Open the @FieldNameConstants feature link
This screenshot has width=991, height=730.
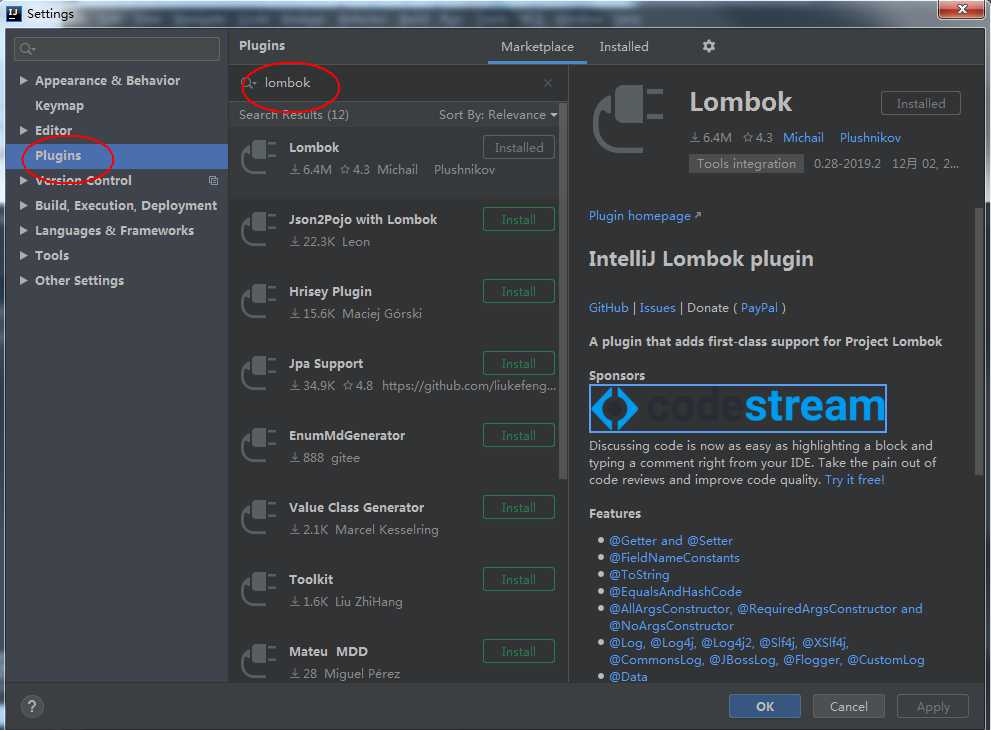[x=674, y=558]
